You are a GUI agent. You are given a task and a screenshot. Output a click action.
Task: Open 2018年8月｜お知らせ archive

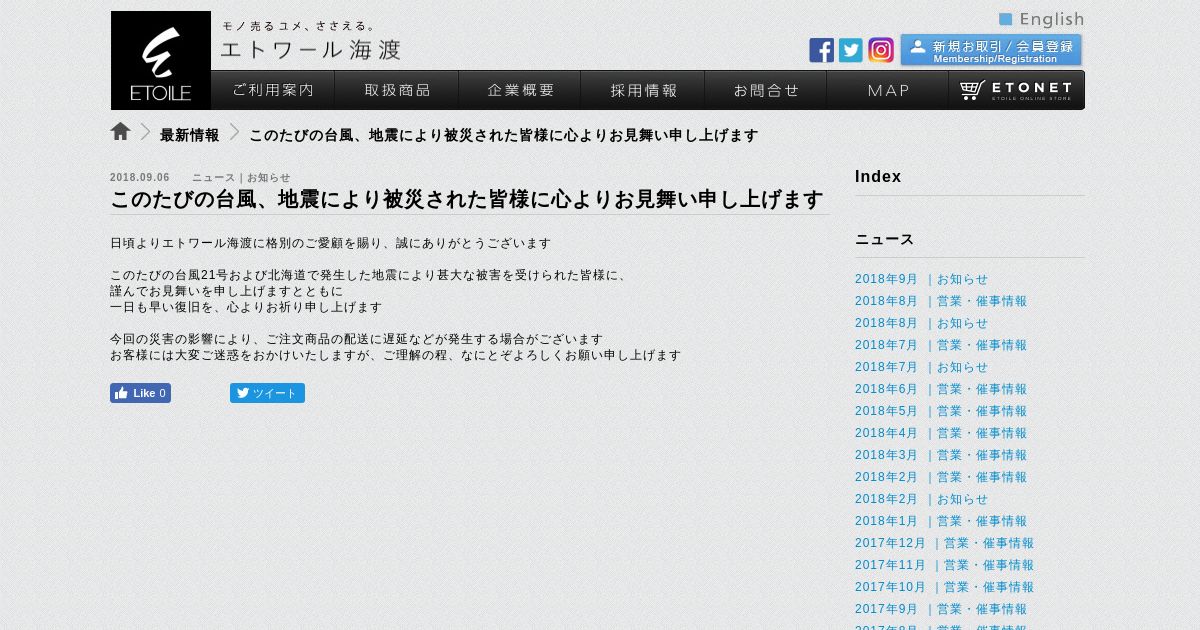[921, 323]
